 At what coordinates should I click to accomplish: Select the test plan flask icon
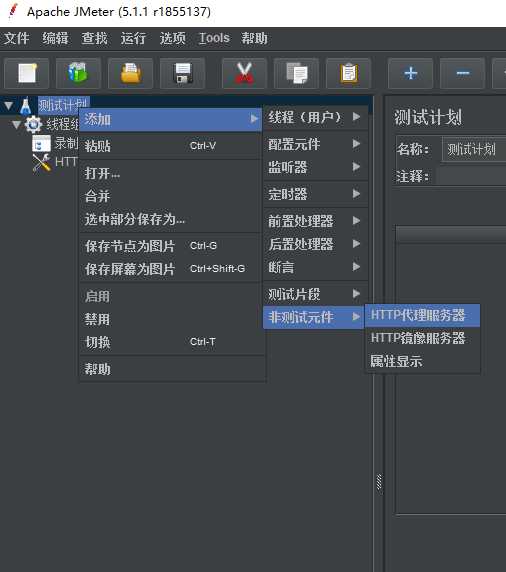tap(26, 106)
